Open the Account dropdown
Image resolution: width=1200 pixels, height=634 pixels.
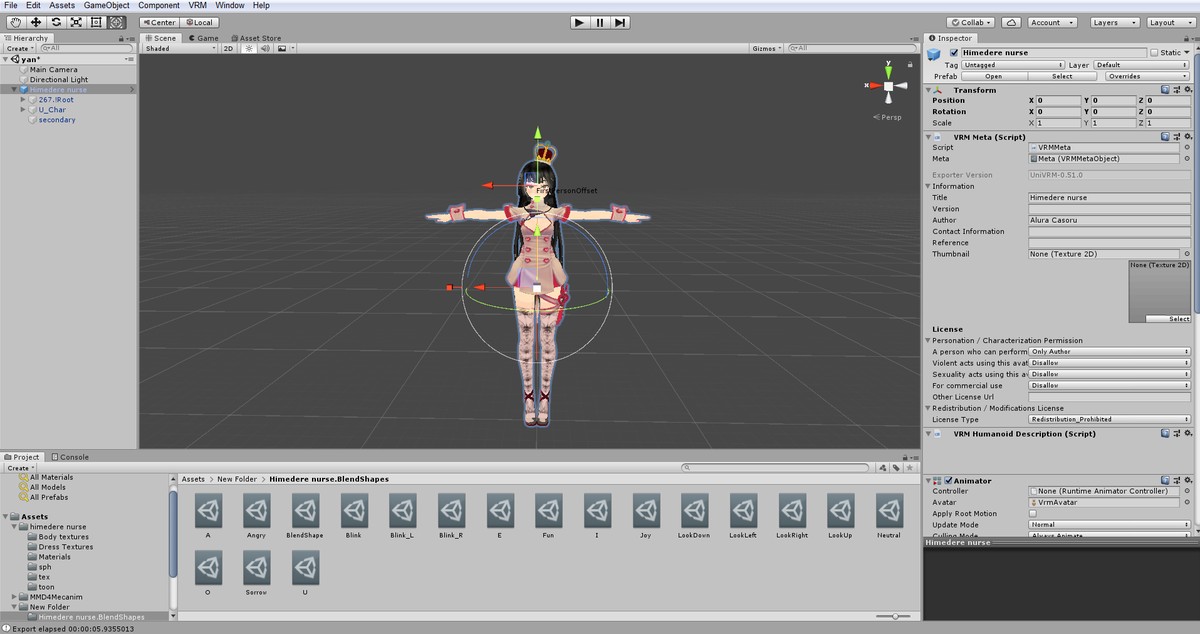point(1052,22)
